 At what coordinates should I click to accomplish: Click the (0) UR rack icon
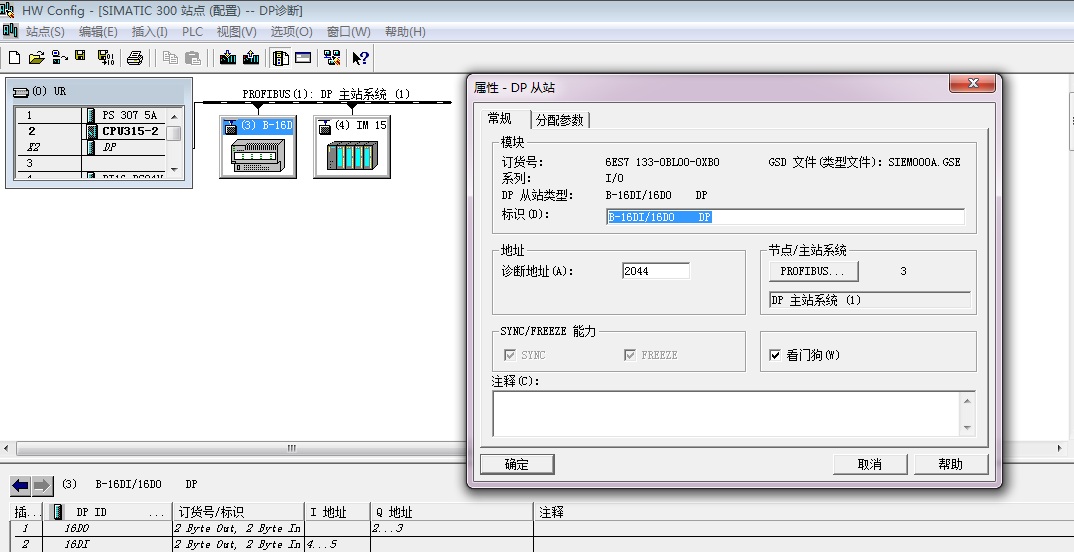tap(21, 91)
